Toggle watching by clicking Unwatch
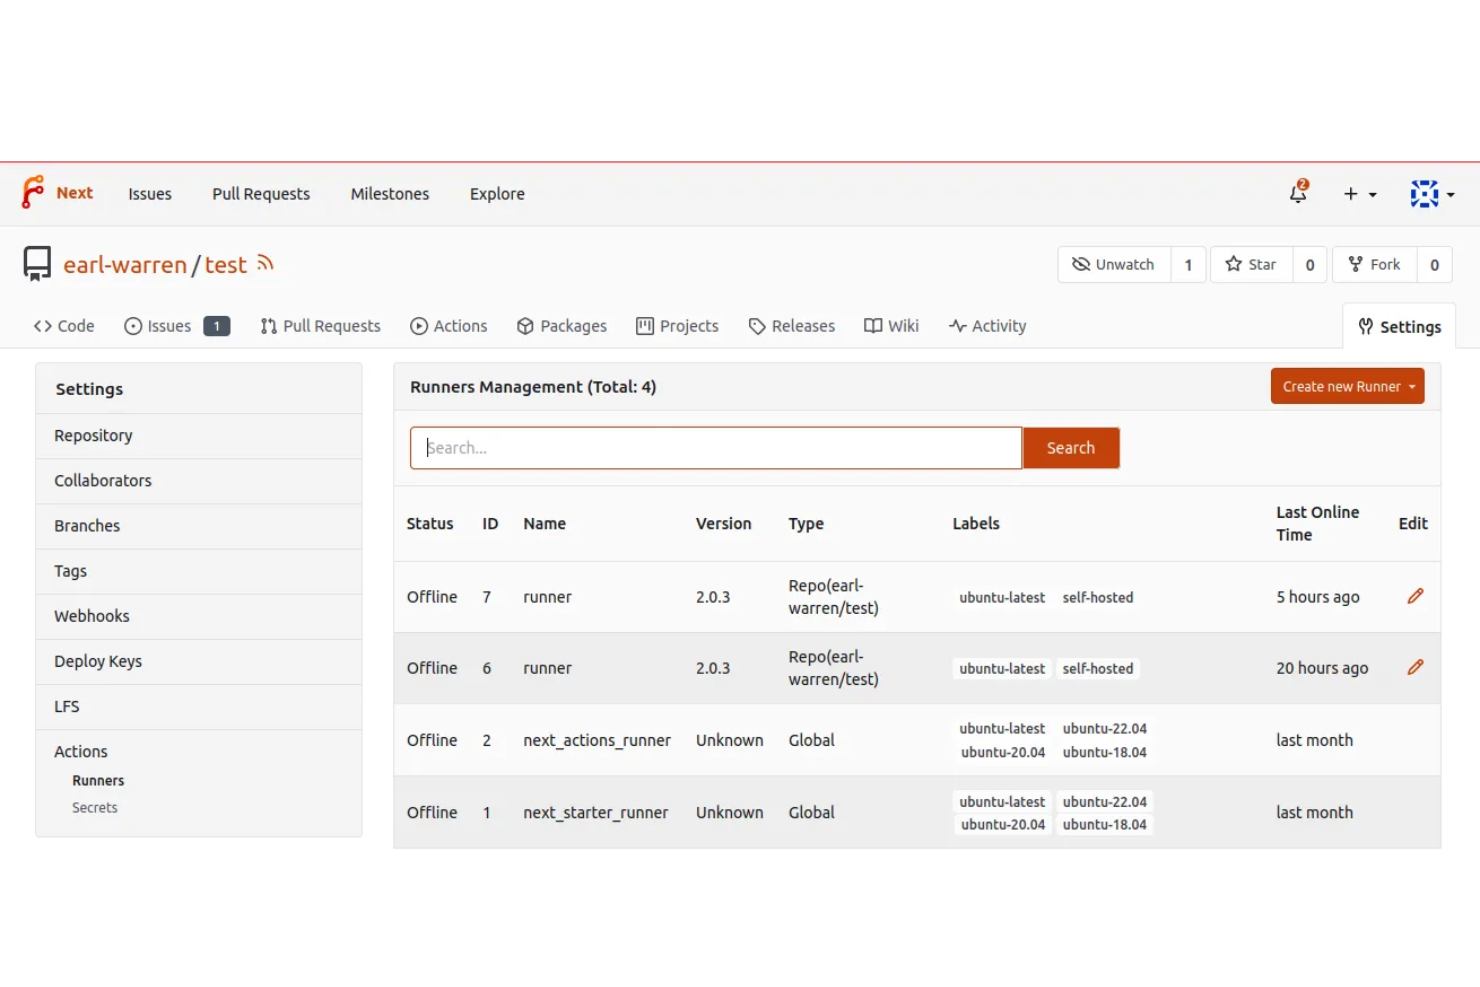The width and height of the screenshot is (1480, 987). coord(1113,264)
